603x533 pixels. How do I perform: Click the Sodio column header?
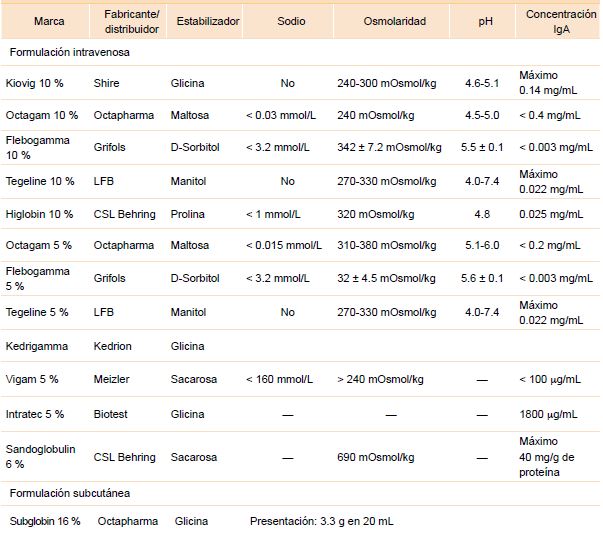(x=290, y=21)
